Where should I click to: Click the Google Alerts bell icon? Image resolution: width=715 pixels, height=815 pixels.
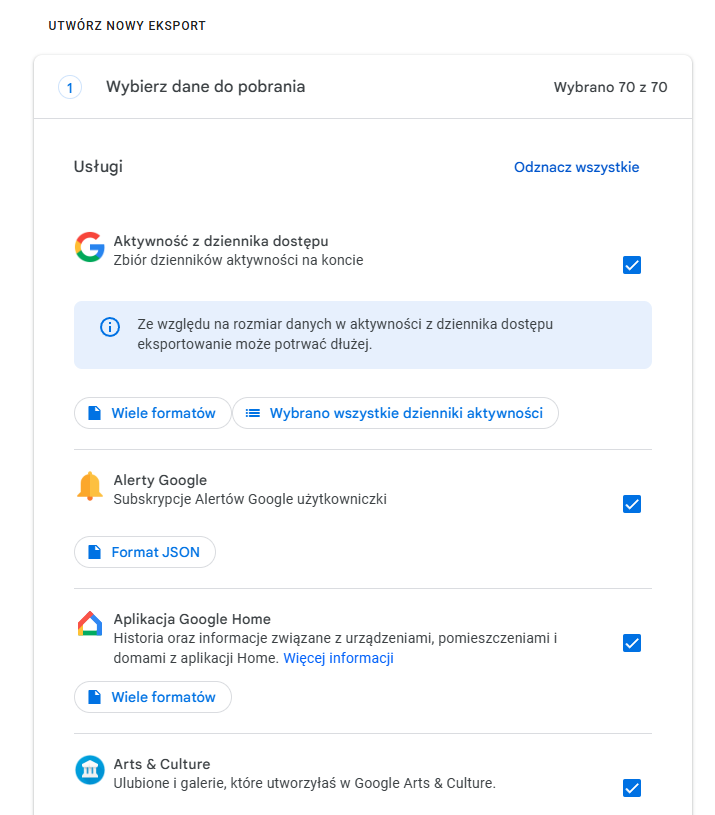(90, 486)
